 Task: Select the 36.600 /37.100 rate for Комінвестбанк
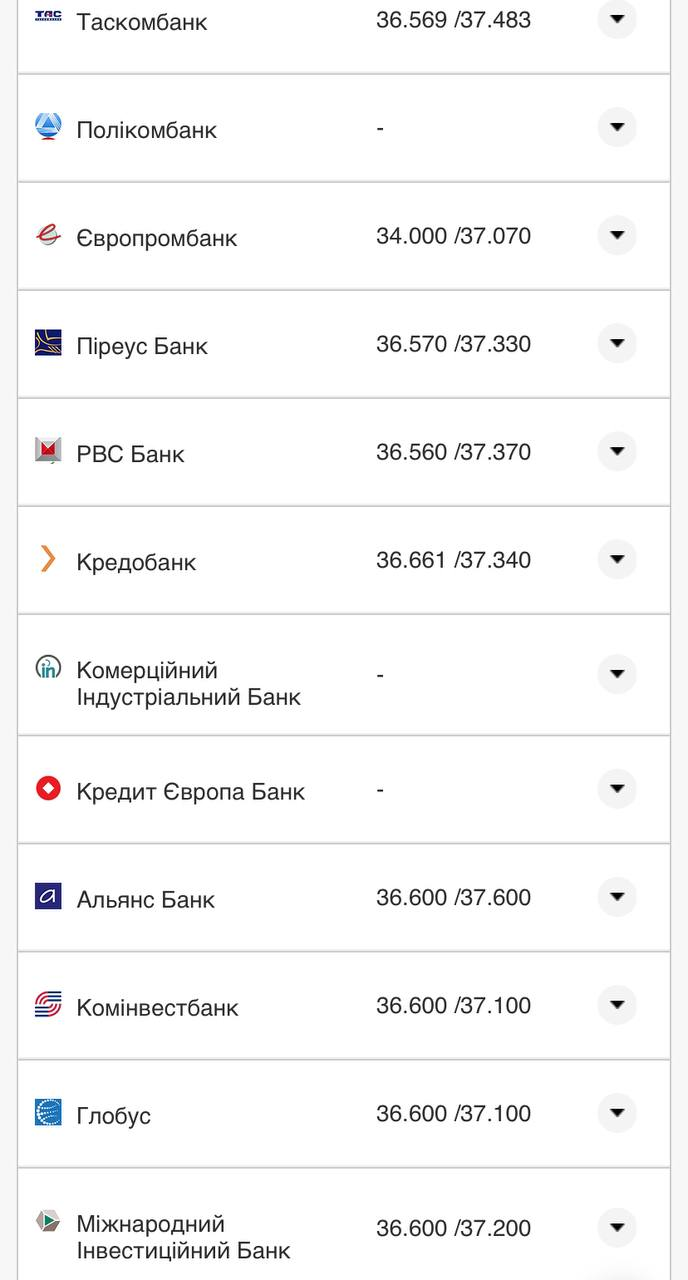point(452,1005)
